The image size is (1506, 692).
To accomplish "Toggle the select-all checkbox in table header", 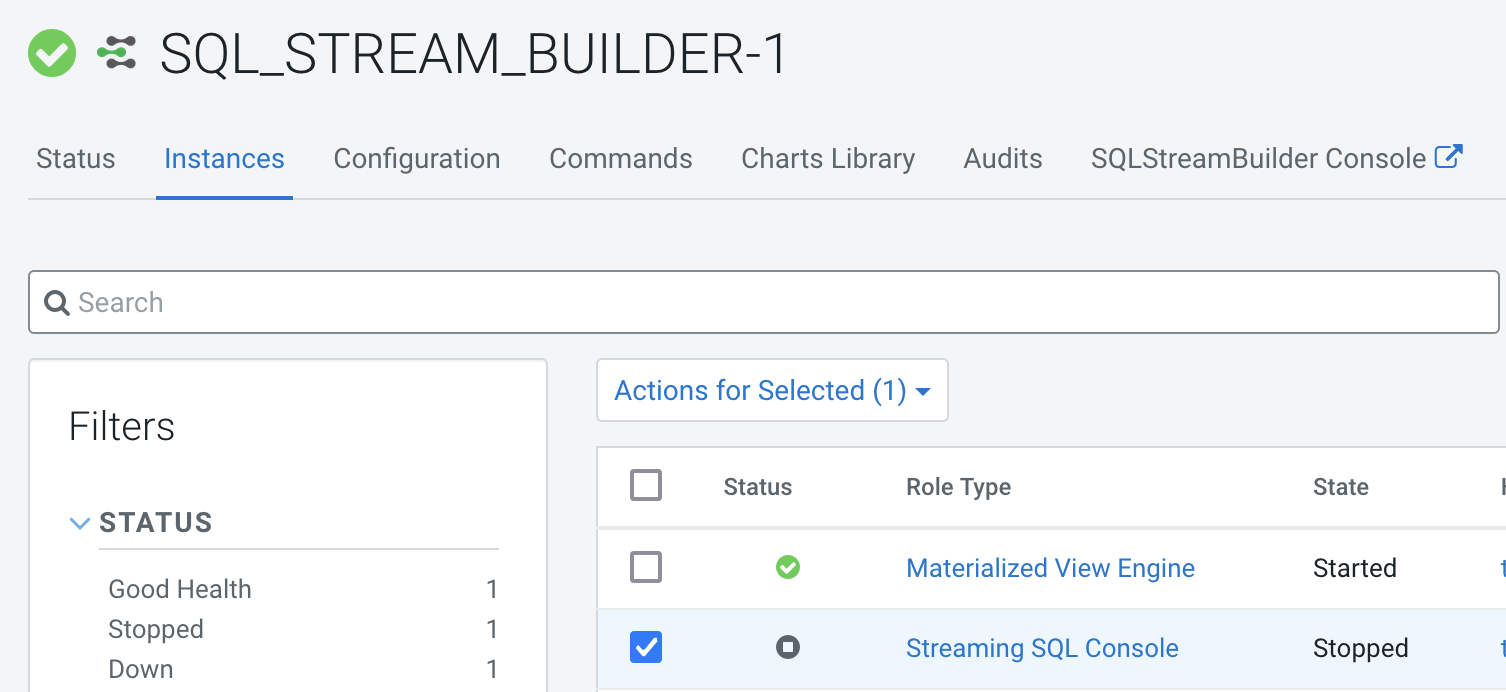I will [x=646, y=487].
